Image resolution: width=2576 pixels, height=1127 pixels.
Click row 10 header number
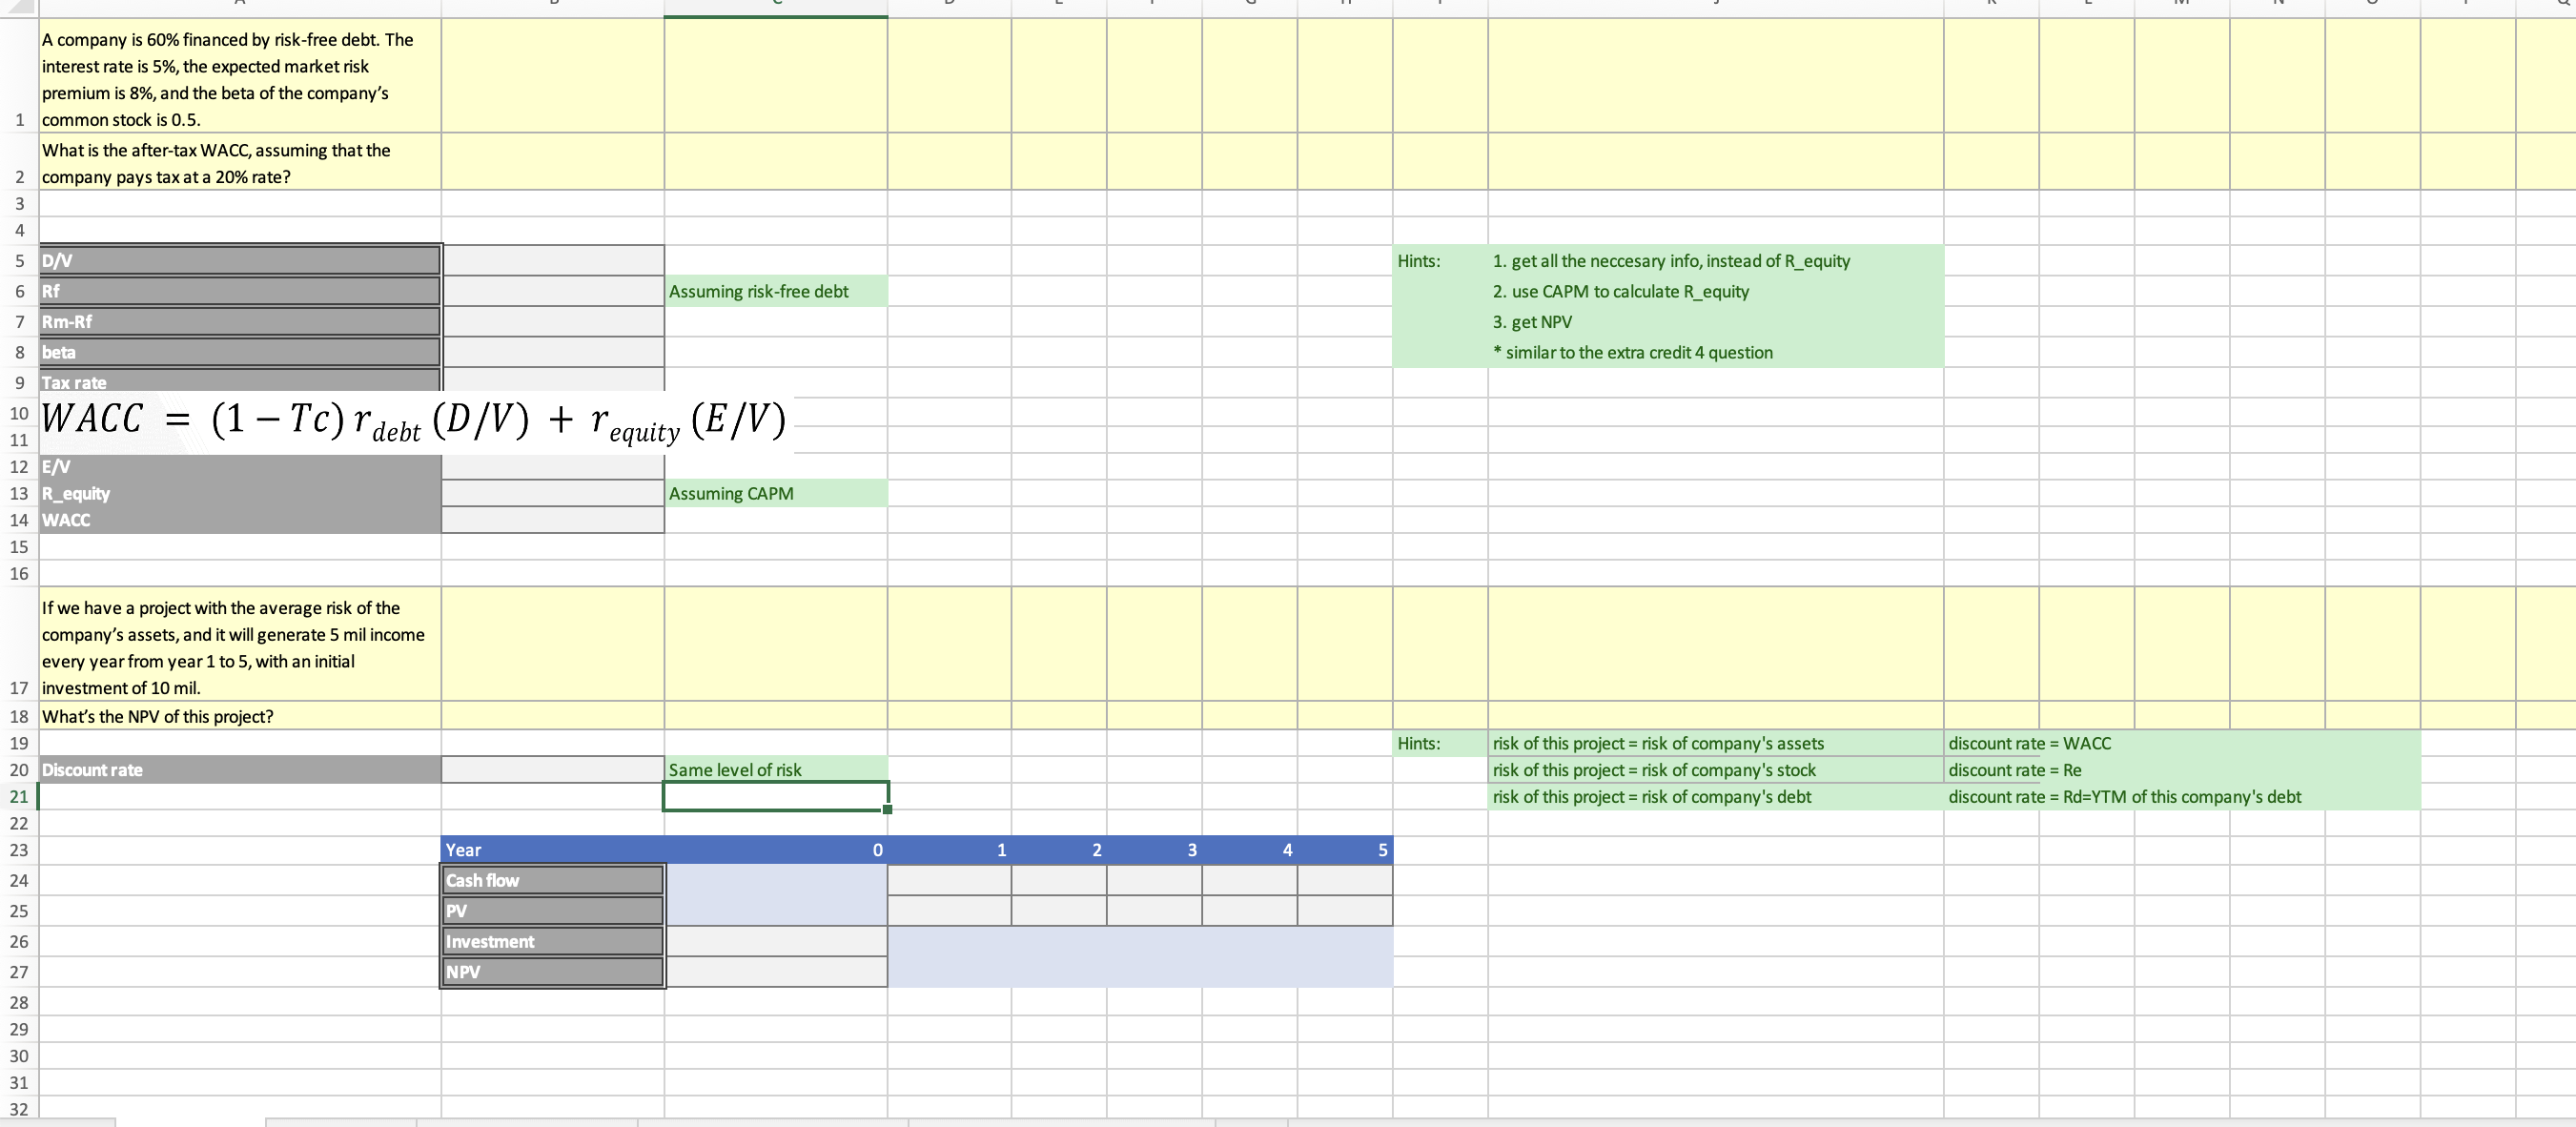(x=19, y=413)
